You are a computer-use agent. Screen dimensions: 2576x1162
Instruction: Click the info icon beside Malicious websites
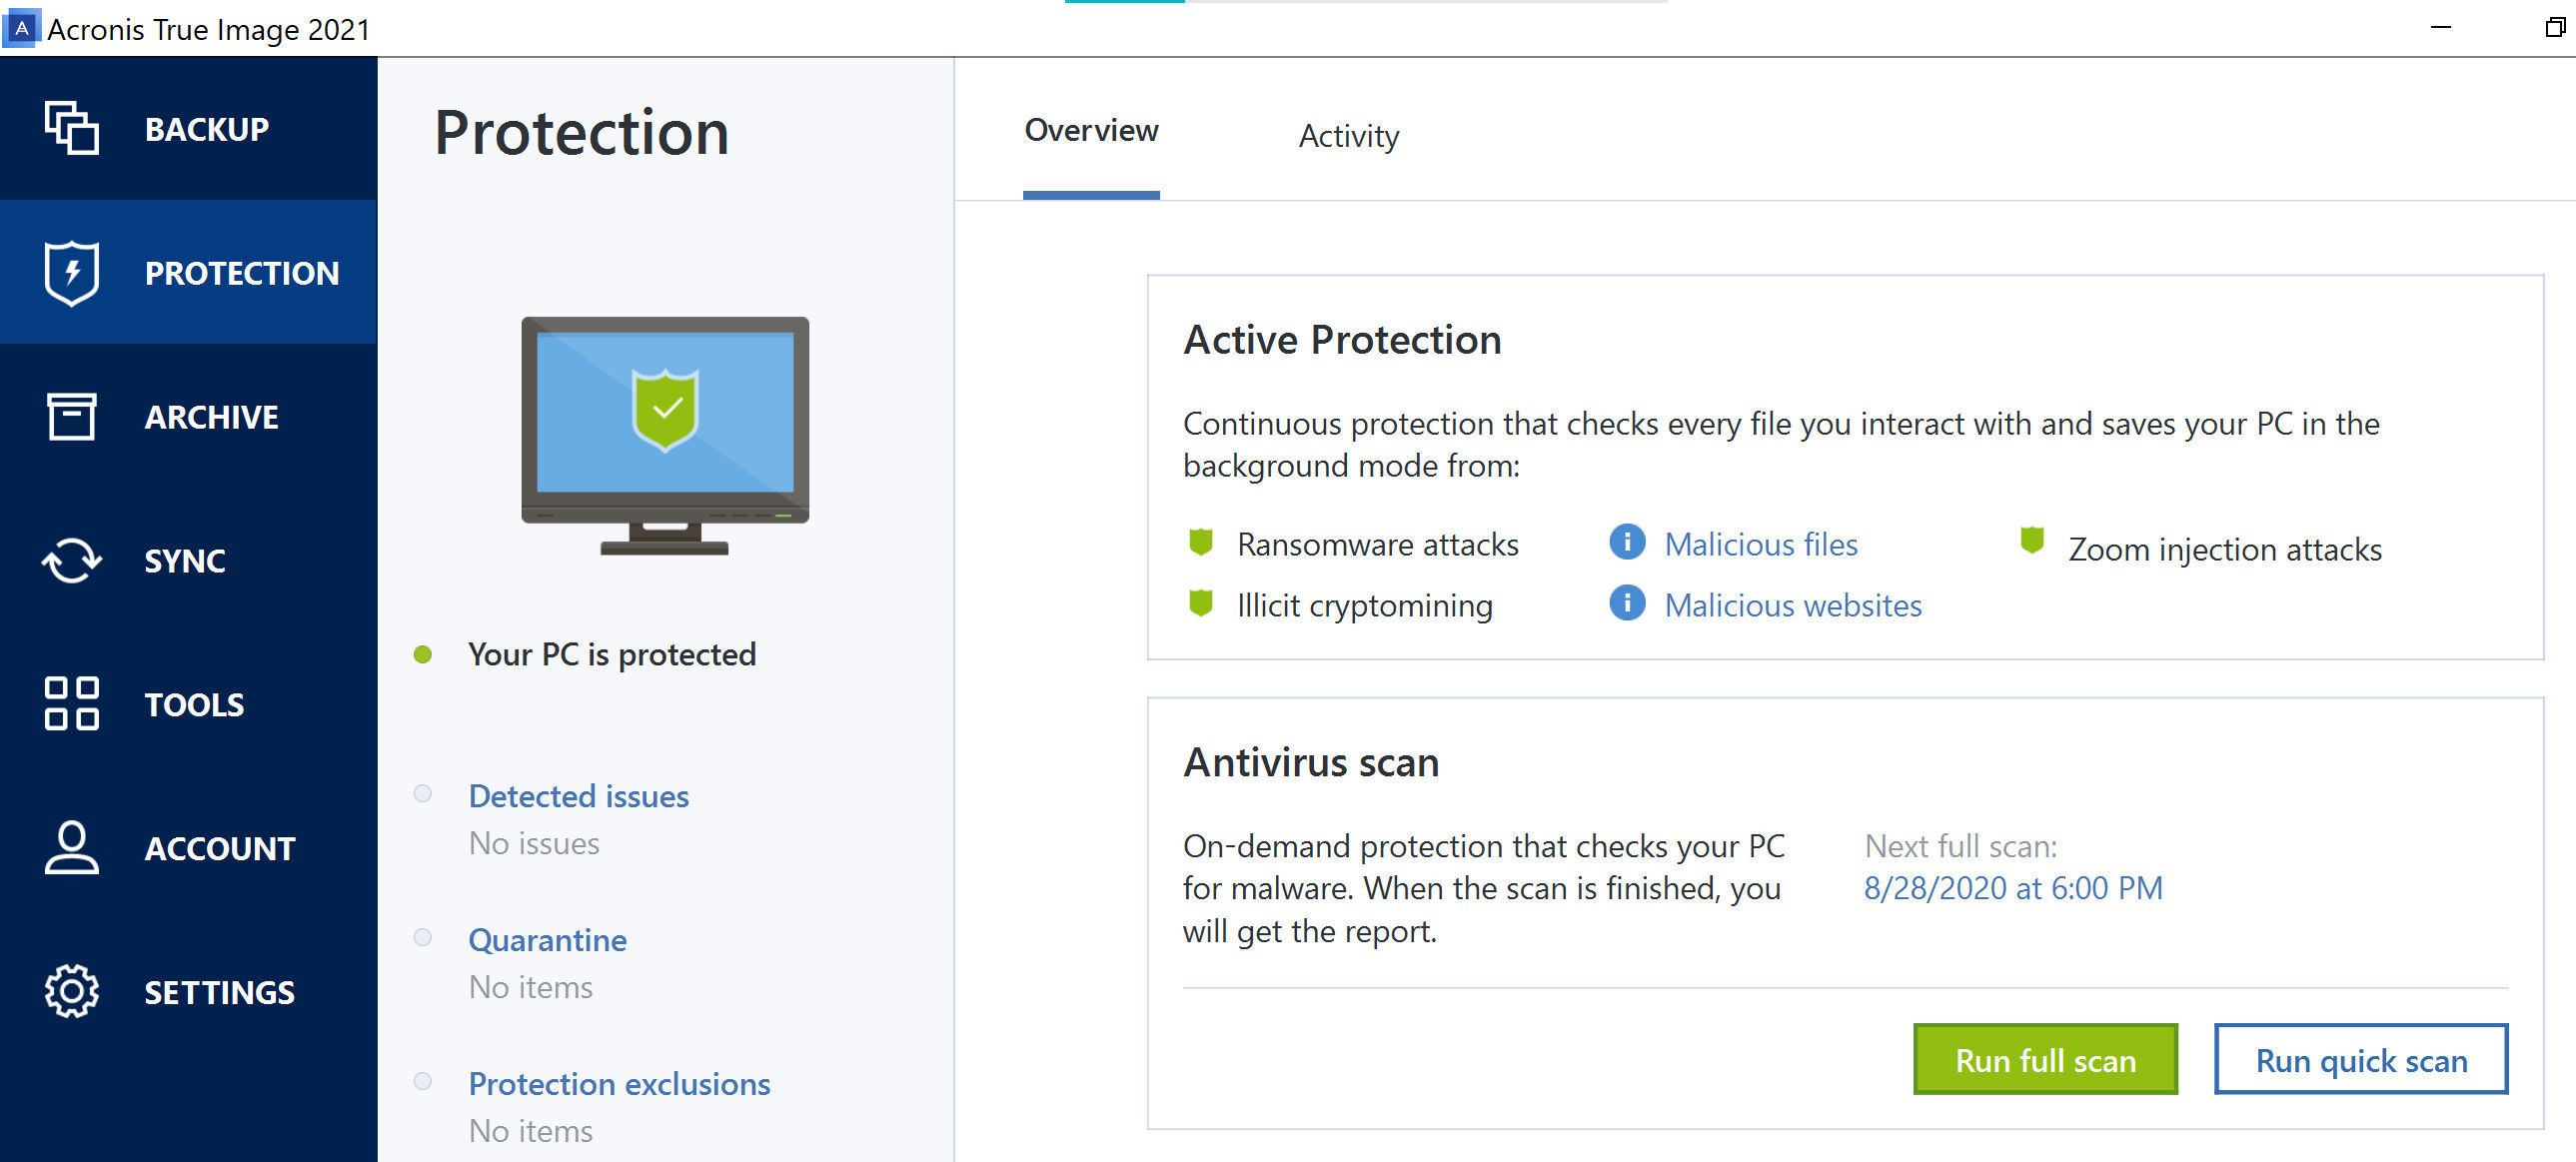(1627, 603)
